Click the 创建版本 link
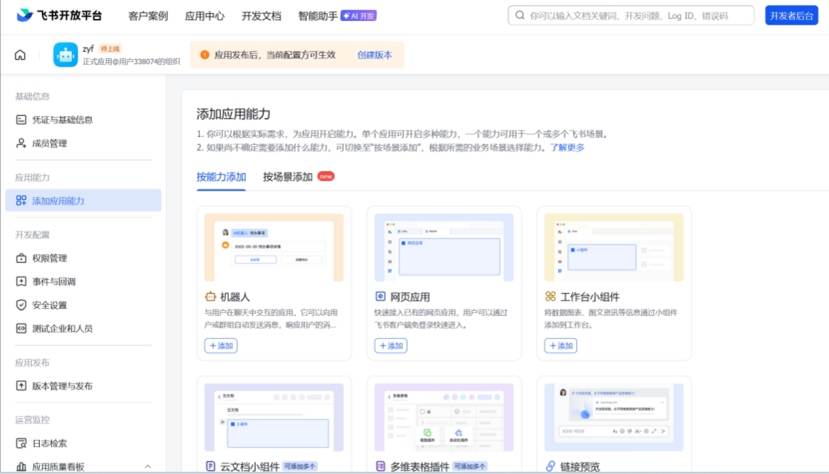Image resolution: width=829 pixels, height=474 pixels. coord(374,55)
